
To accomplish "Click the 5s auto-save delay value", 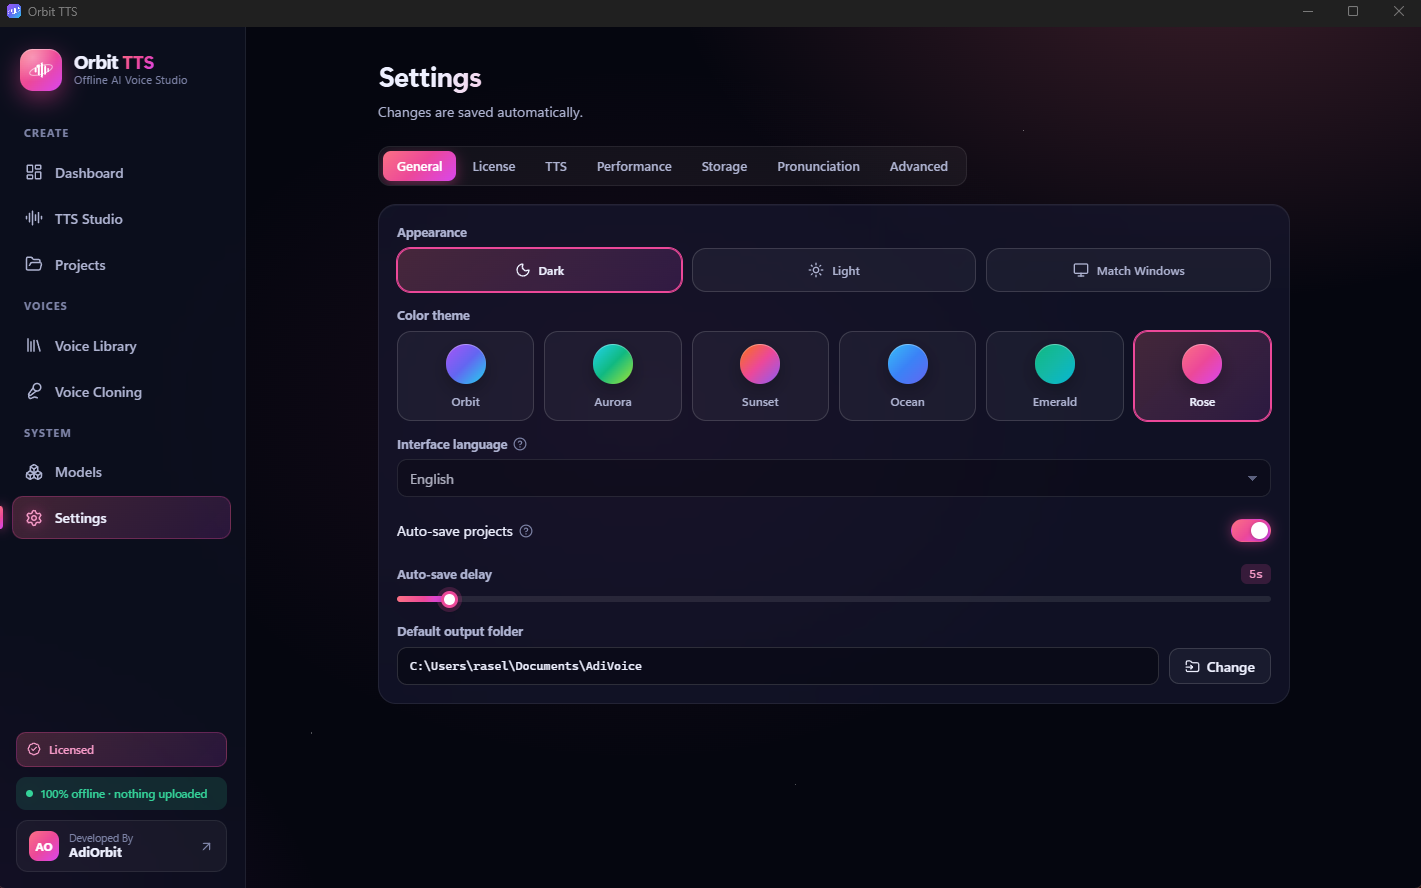I will click(x=1256, y=574).
